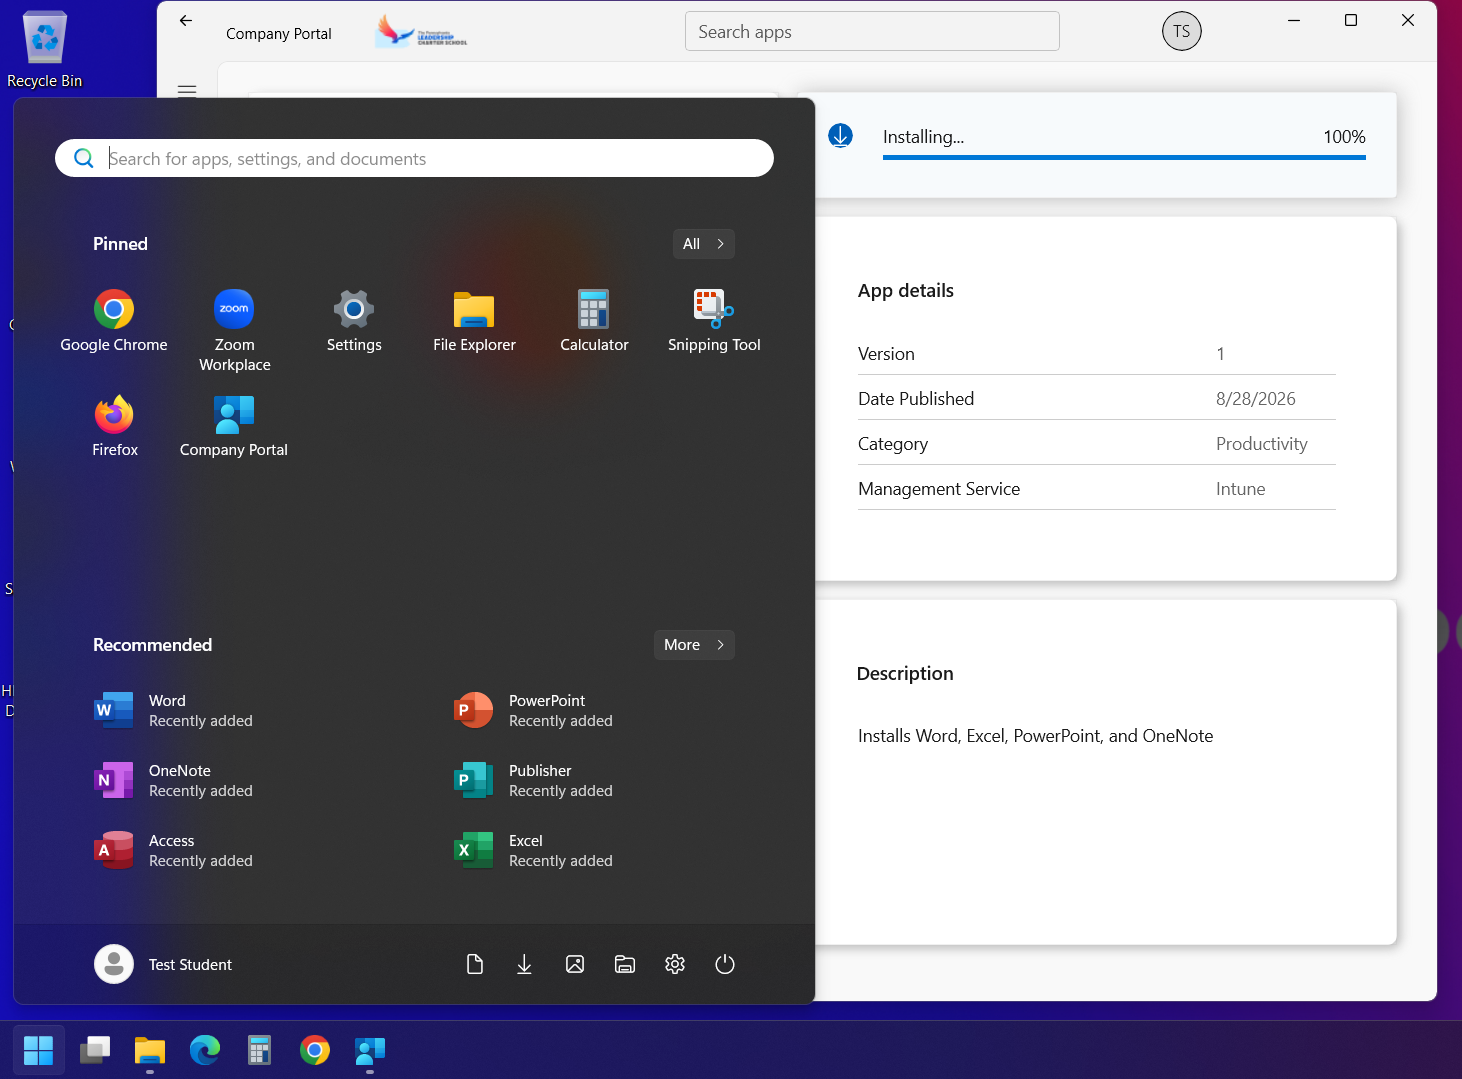Image resolution: width=1462 pixels, height=1079 pixels.
Task: Open File Explorer from Start menu footer
Action: coord(625,964)
